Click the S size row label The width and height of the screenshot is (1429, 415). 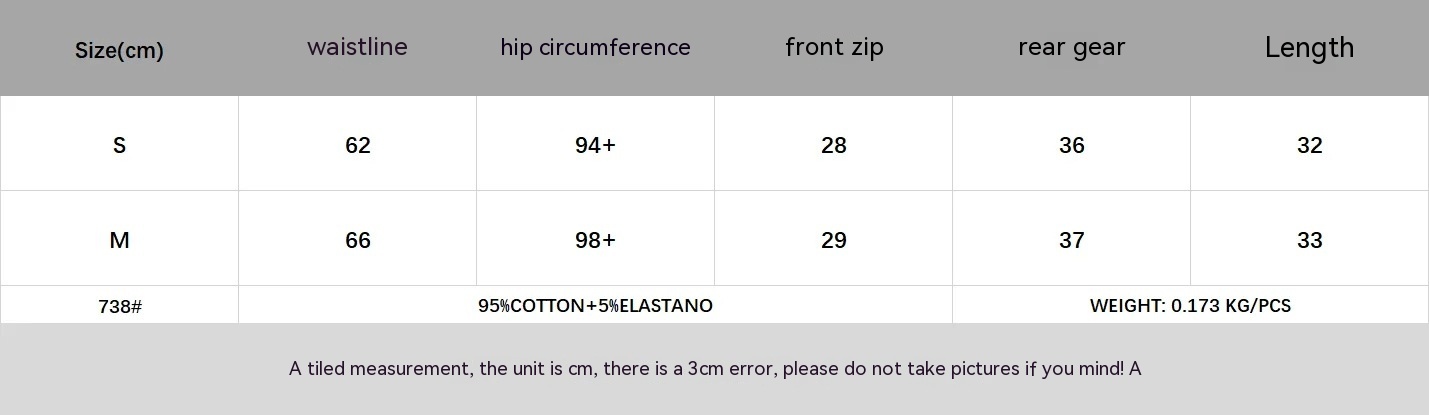(119, 145)
